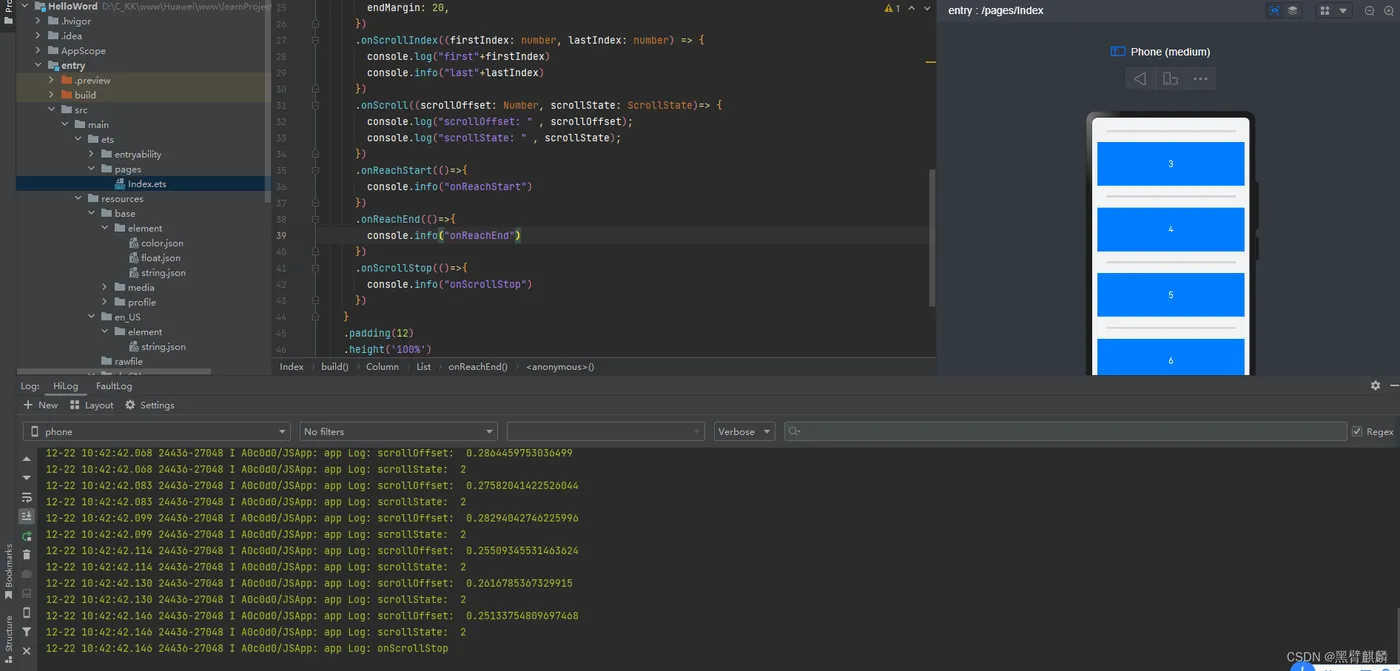Click the previewer back navigation arrow
Viewport: 1400px width, 671px height.
[1140, 79]
